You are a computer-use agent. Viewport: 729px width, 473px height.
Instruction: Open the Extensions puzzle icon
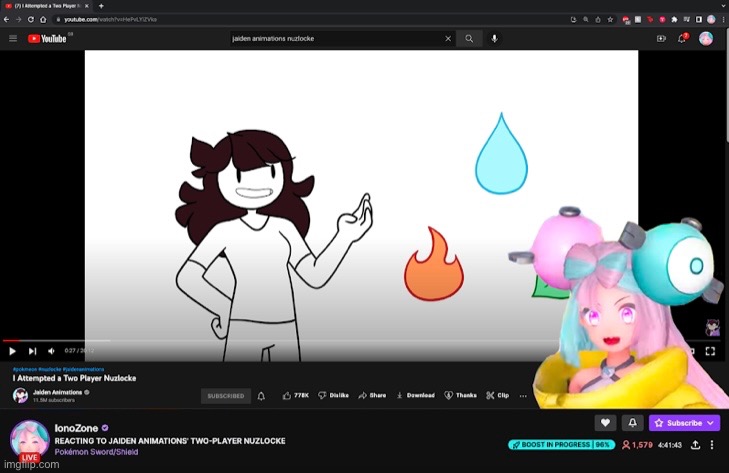(675, 20)
